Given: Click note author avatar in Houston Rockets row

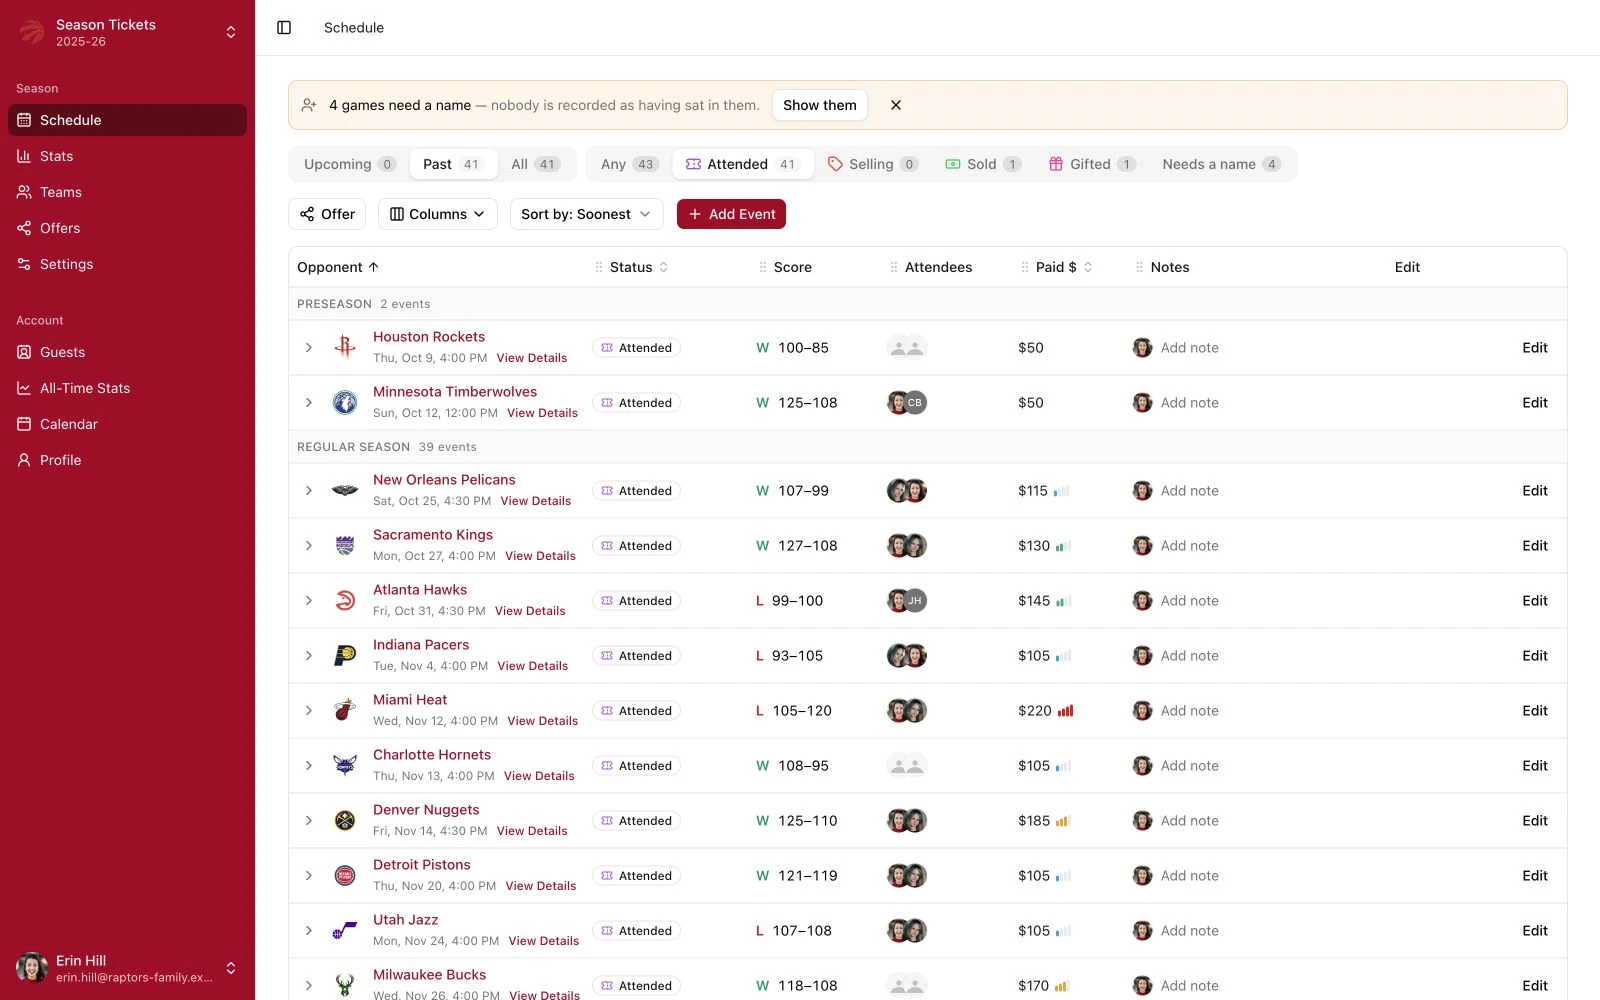Looking at the screenshot, I should tap(1142, 347).
